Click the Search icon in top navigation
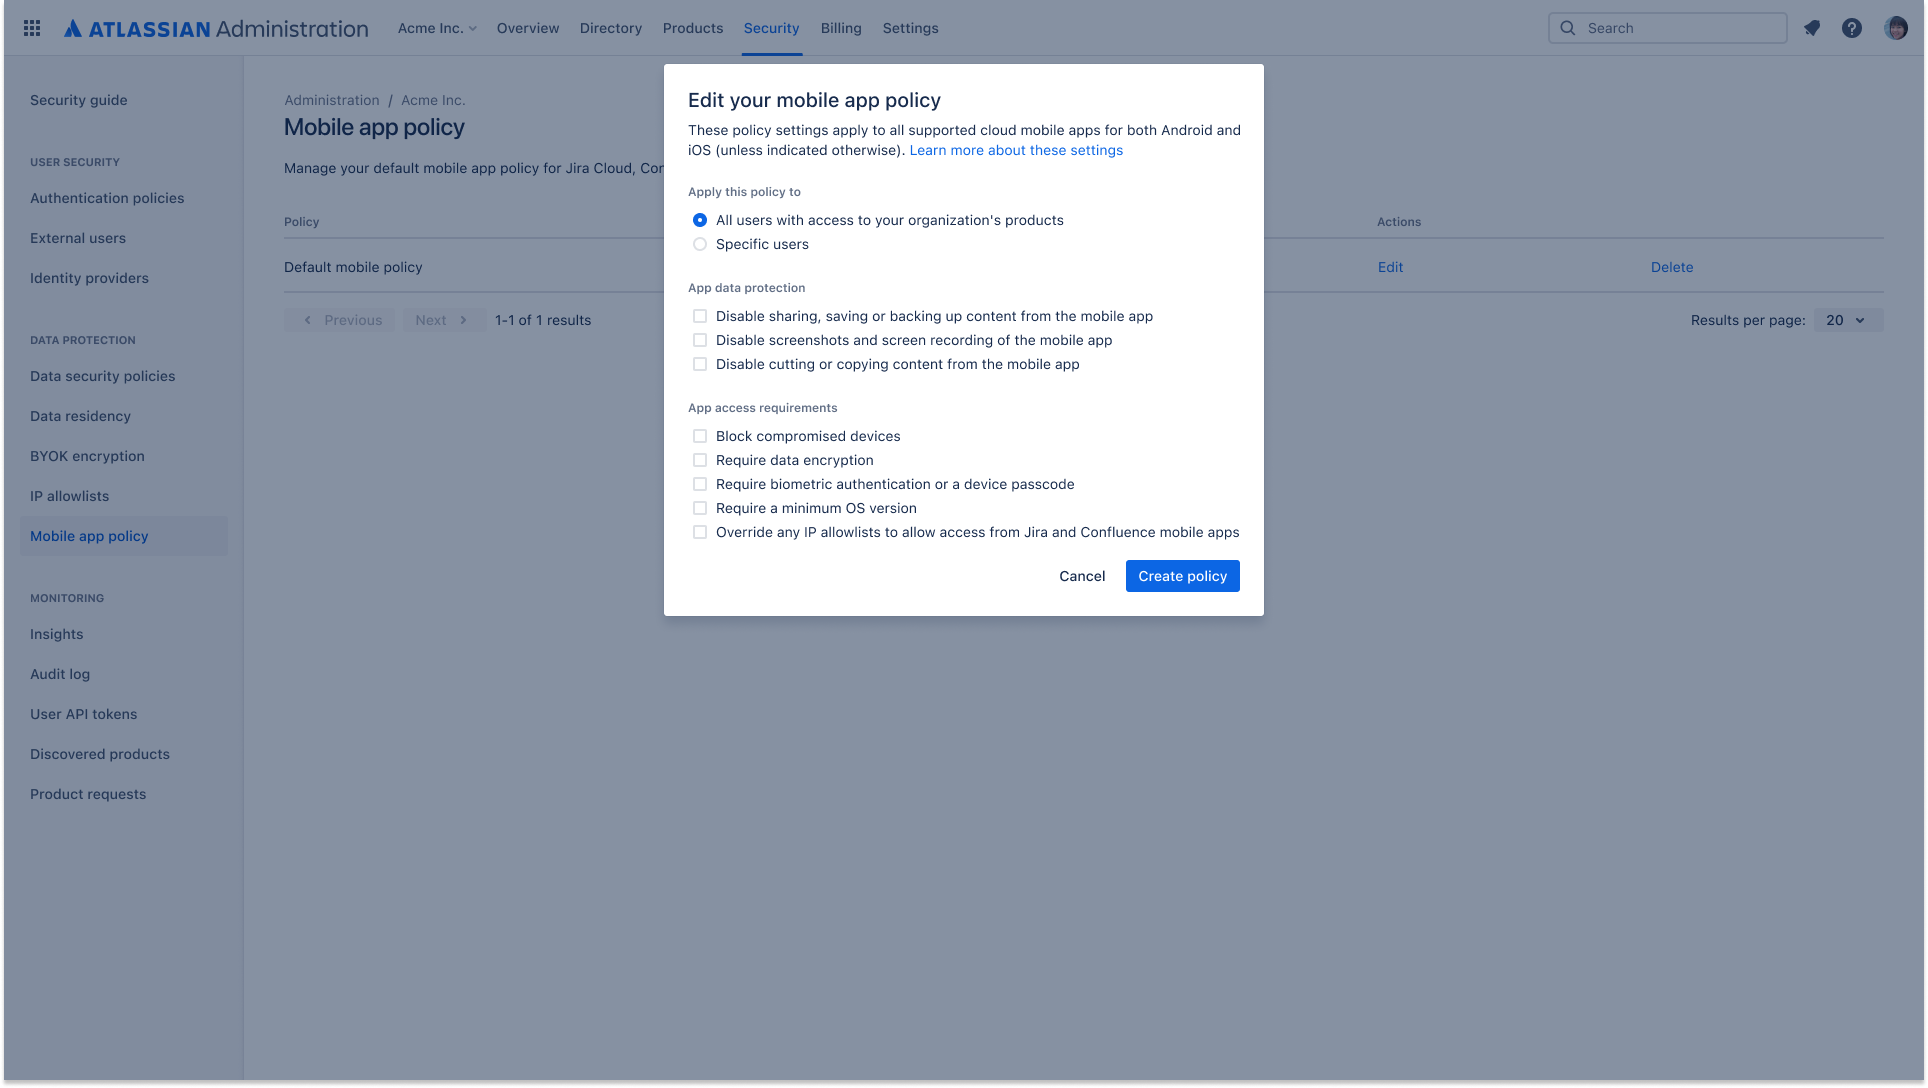This screenshot has height=1088, width=1928. [x=1566, y=28]
